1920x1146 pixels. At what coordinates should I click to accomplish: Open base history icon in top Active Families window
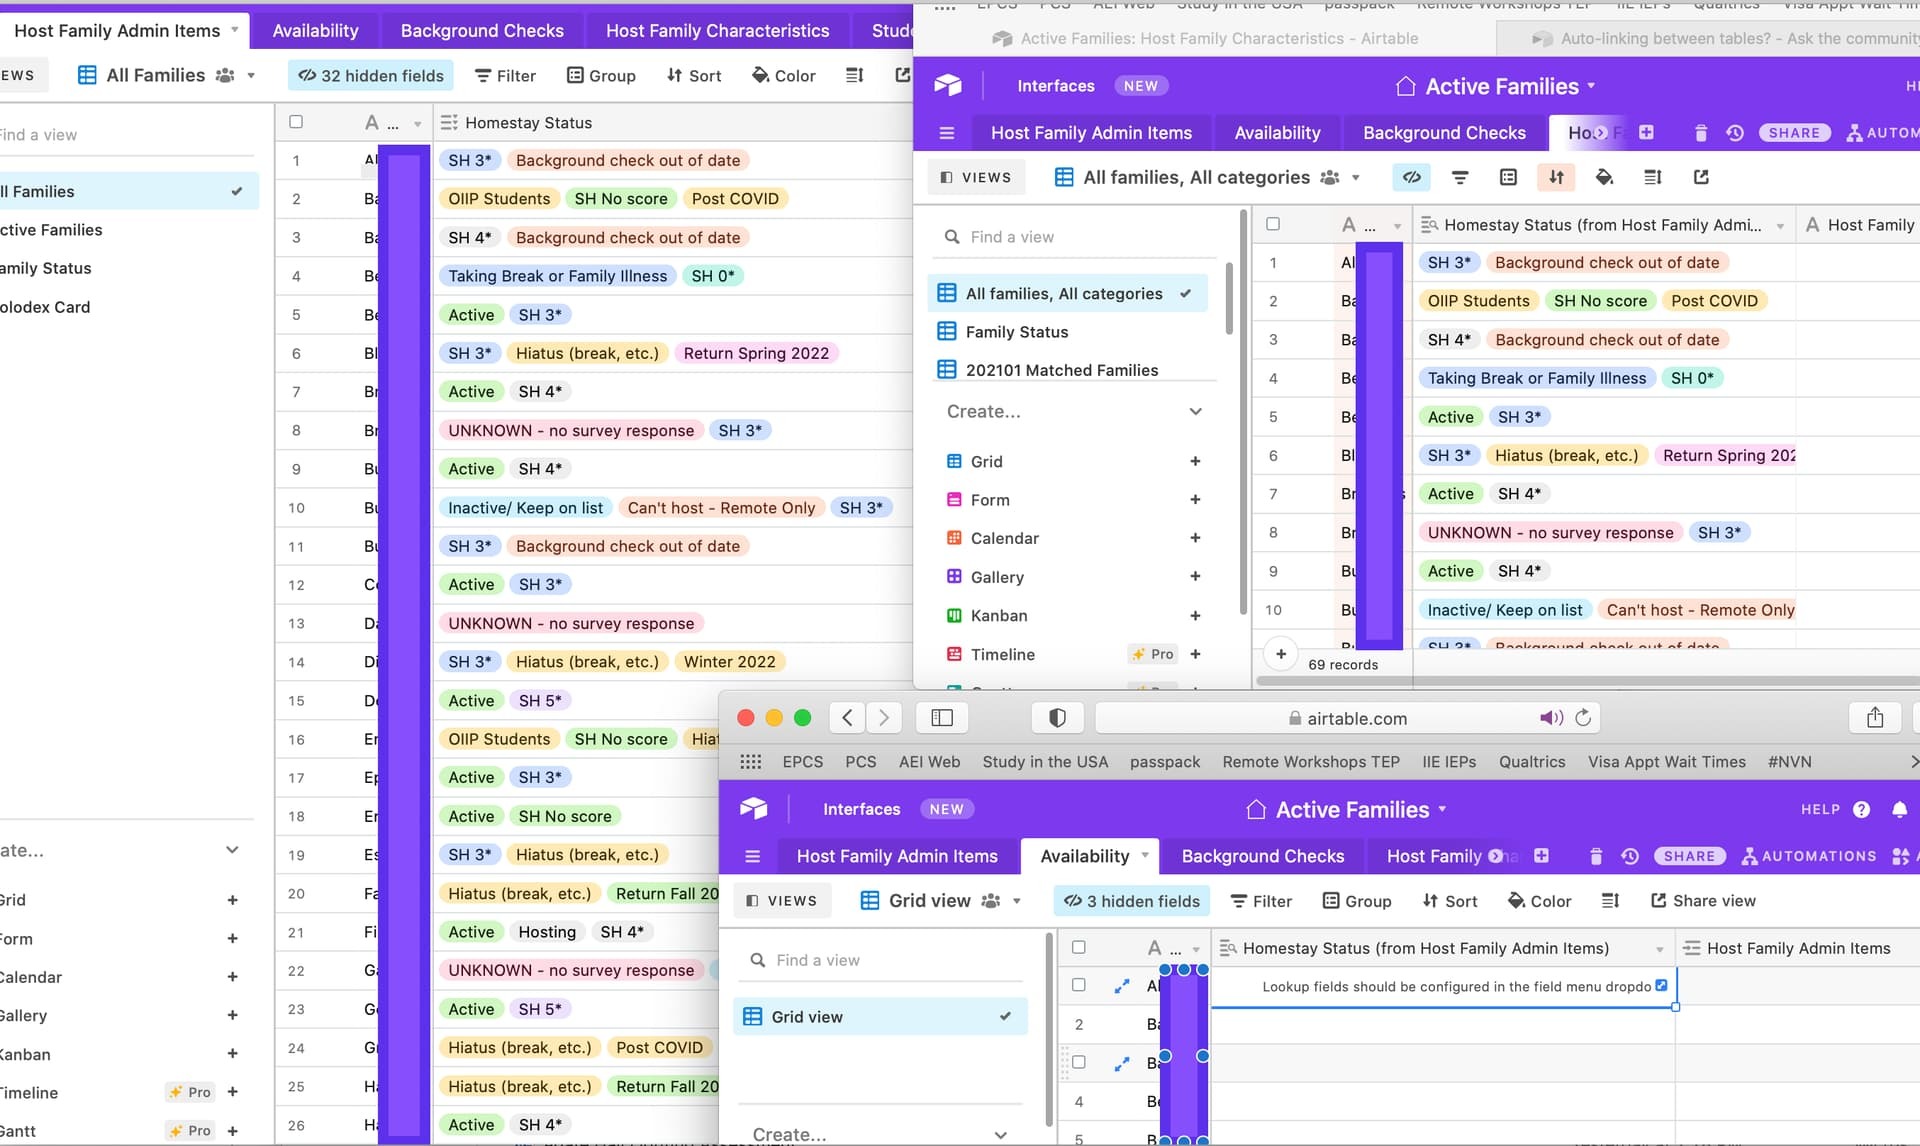1735,133
